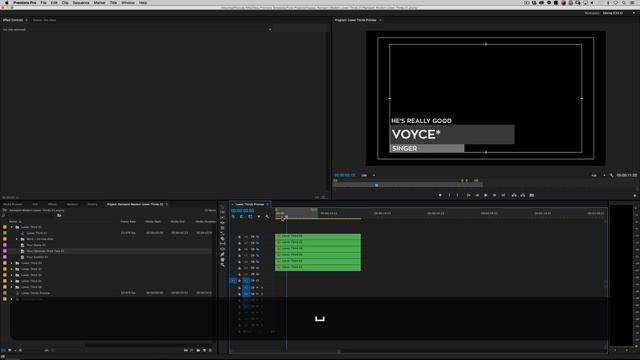The width and height of the screenshot is (640, 360).
Task: Toggle lock on Lower Third 05 clip's track
Action: pos(240,243)
